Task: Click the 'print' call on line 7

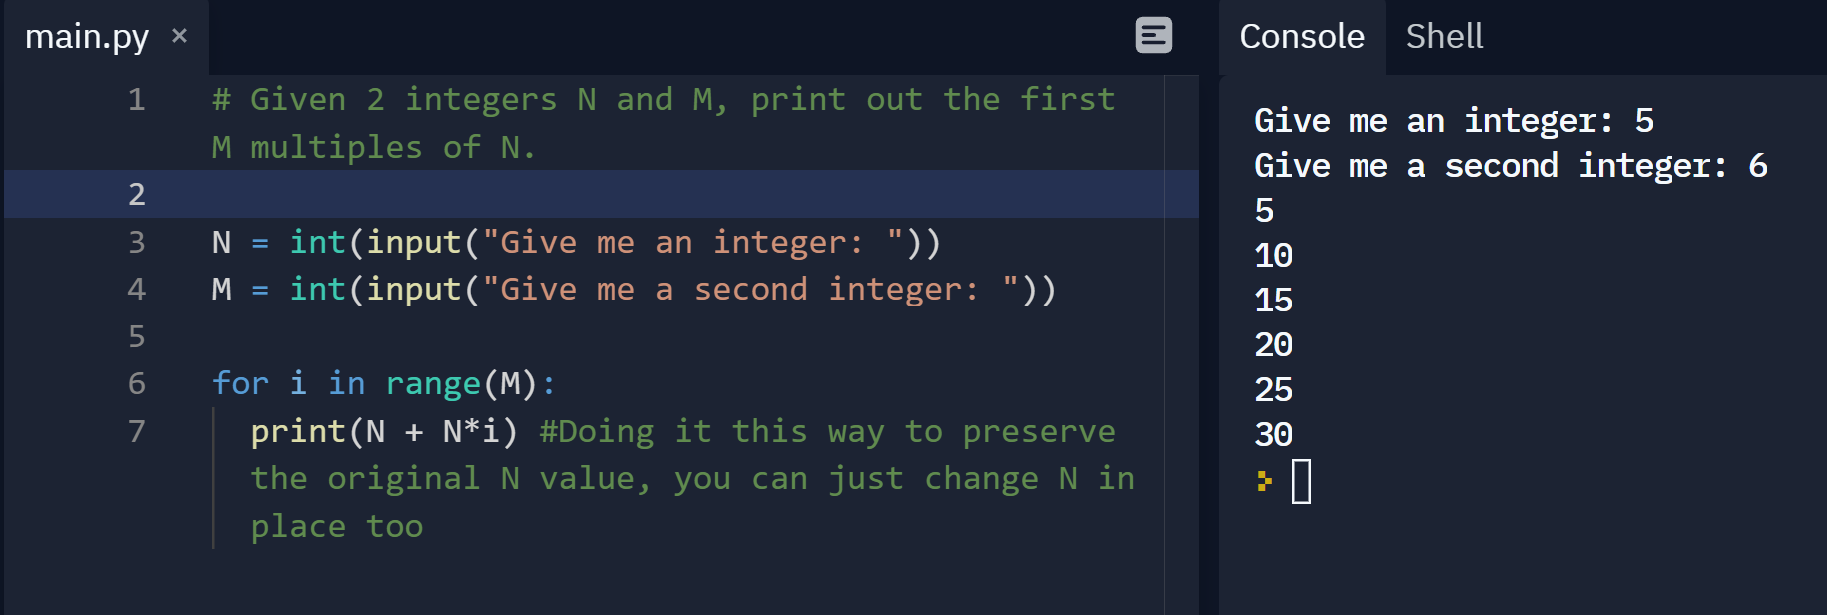Action: coord(298,432)
